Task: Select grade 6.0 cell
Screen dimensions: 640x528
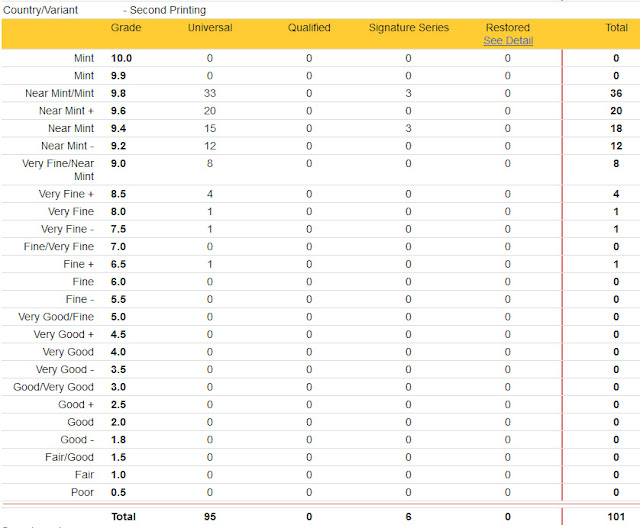Action: pyautogui.click(x=118, y=282)
